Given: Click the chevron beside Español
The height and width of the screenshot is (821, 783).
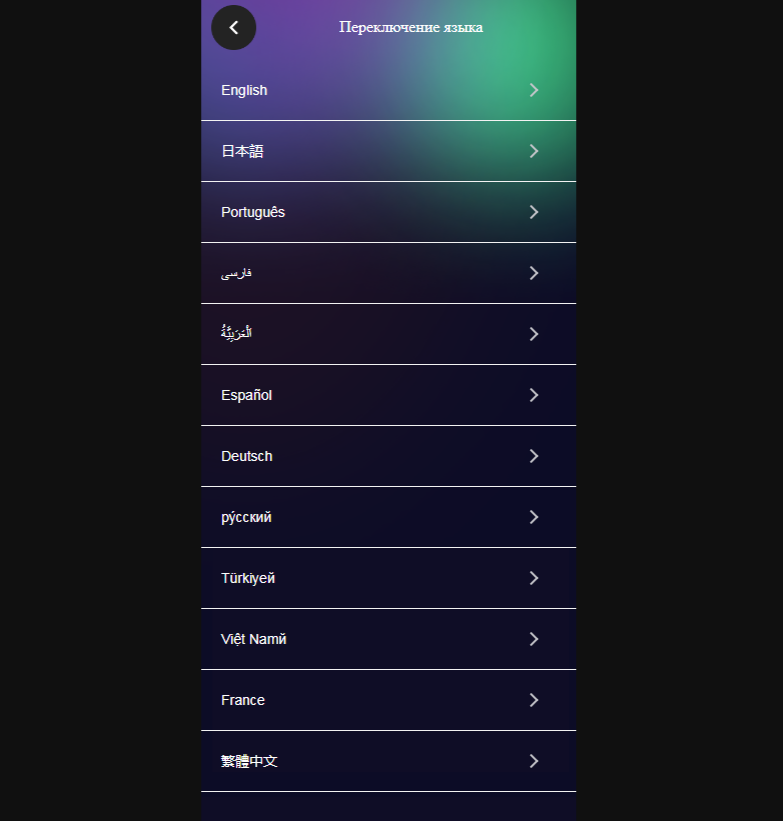Looking at the screenshot, I should pyautogui.click(x=534, y=395).
